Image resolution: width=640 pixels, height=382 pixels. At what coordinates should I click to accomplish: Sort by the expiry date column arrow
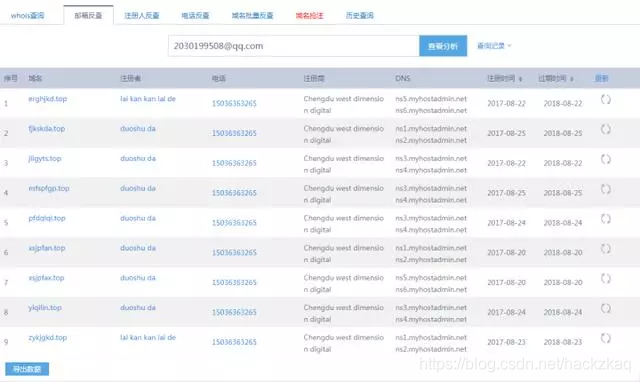pyautogui.click(x=571, y=79)
